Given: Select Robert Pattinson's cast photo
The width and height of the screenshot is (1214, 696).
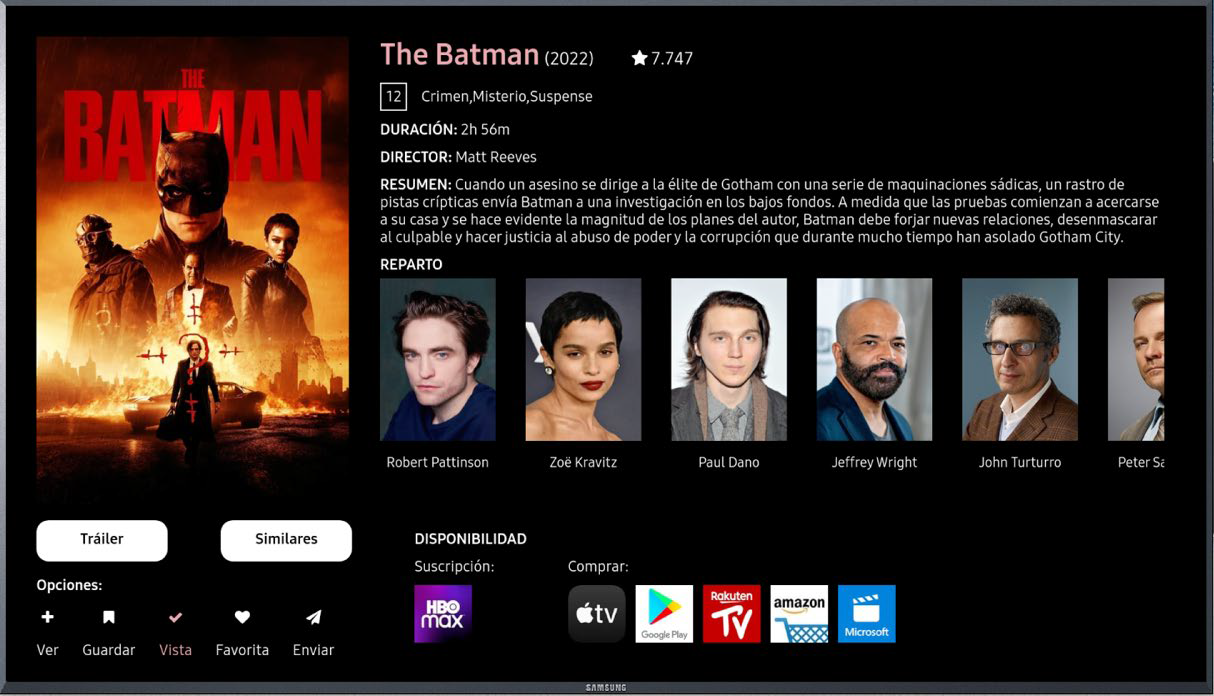Looking at the screenshot, I should pyautogui.click(x=438, y=360).
